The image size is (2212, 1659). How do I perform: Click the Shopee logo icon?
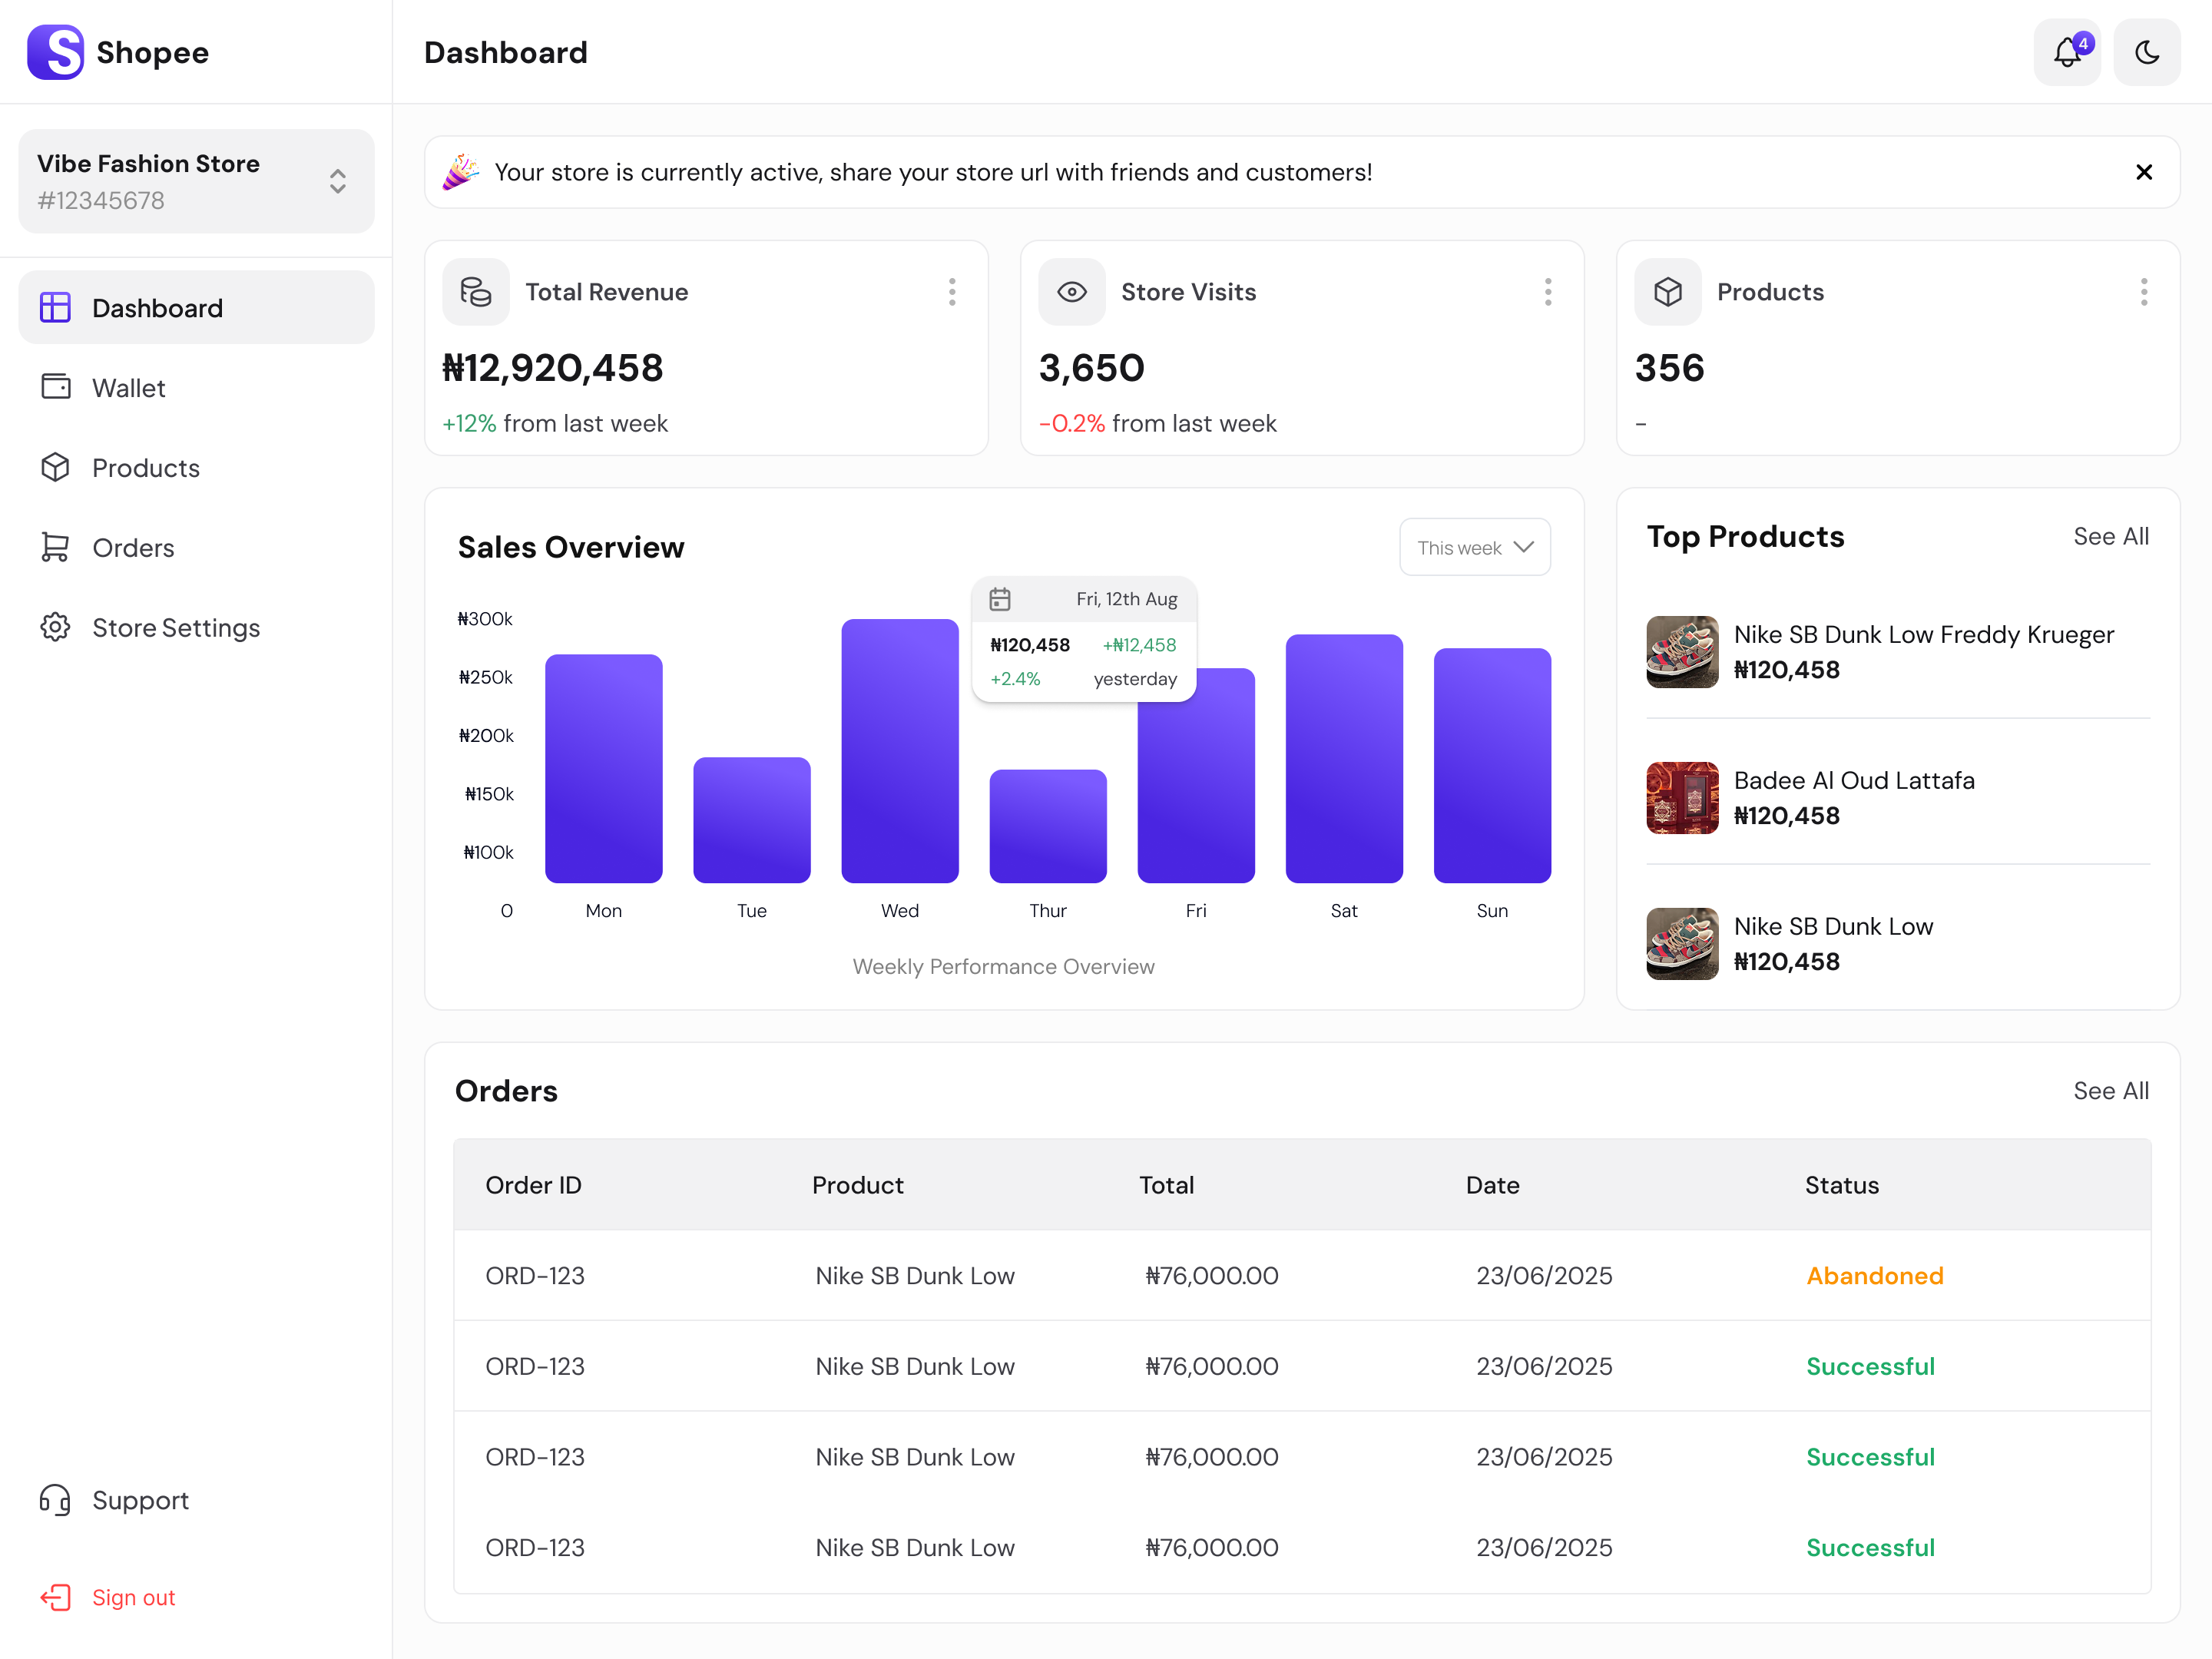coord(55,52)
